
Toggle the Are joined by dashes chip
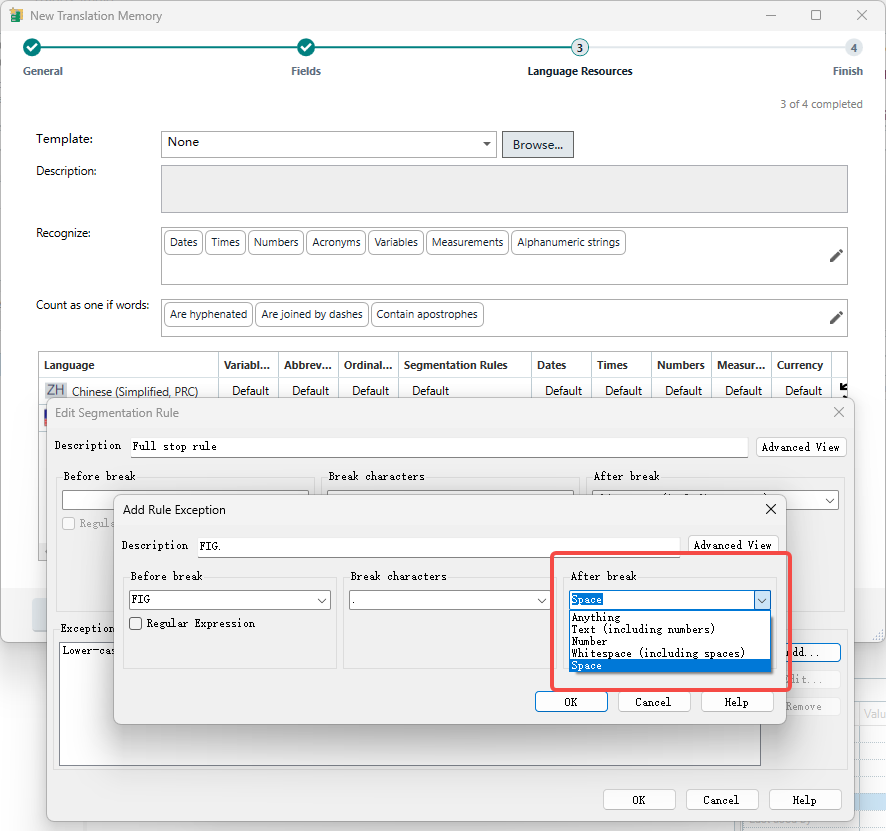coord(312,314)
